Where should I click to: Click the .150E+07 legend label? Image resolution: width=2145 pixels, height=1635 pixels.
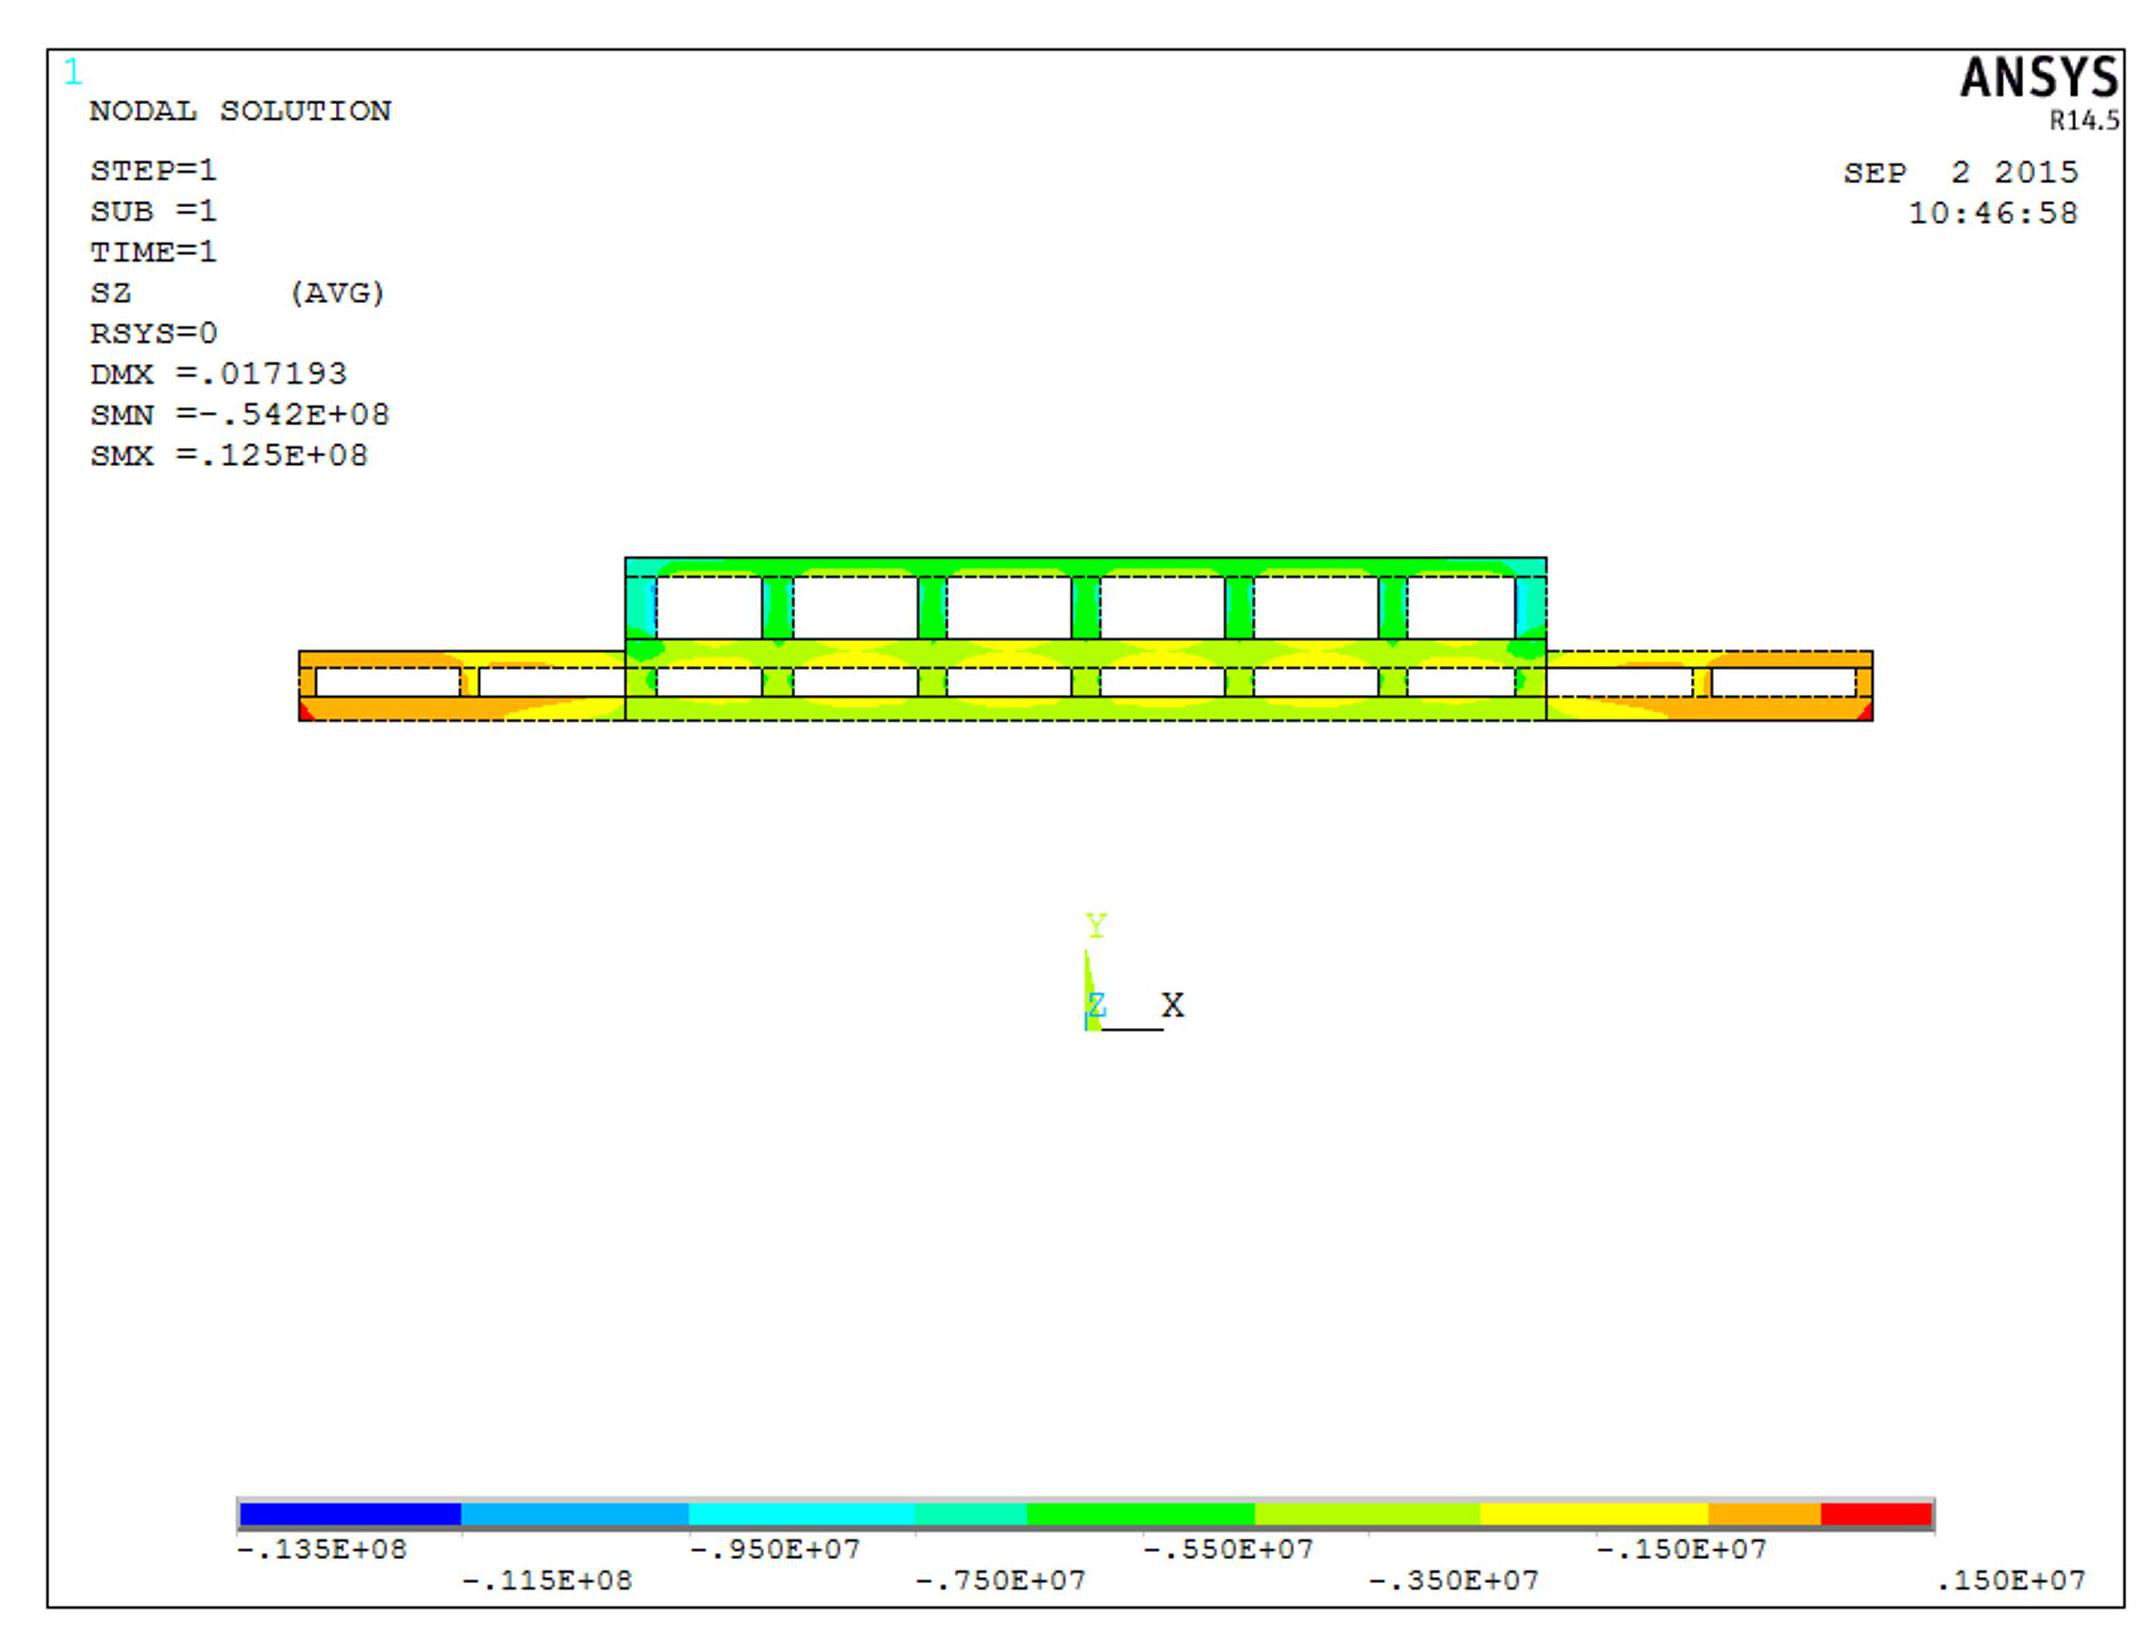(x=2010, y=1581)
